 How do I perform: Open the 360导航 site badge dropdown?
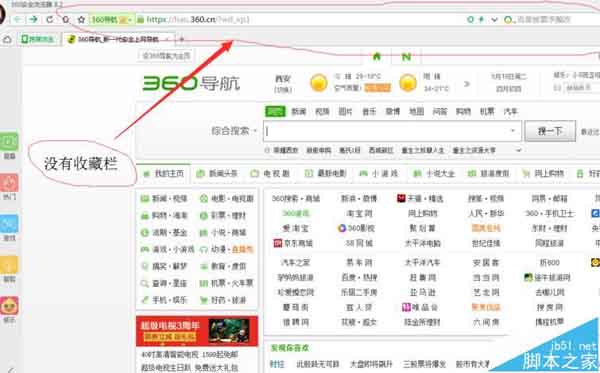pos(111,19)
